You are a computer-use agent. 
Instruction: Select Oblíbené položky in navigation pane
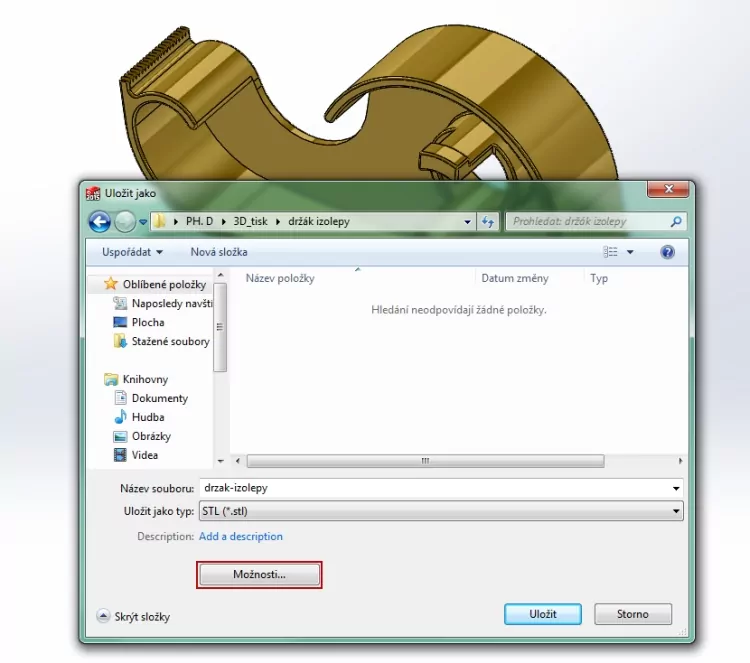coord(164,284)
